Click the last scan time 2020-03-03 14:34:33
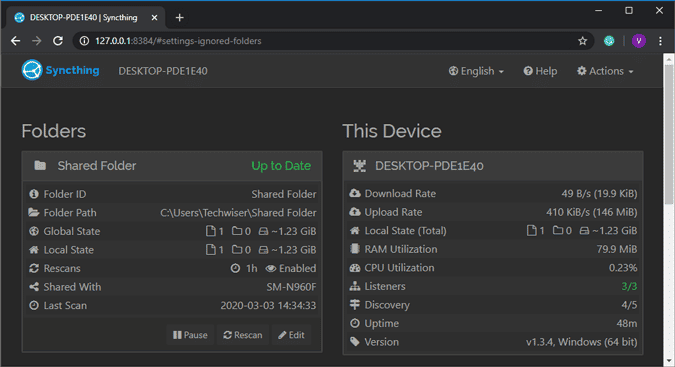Screen dimensions: 675x367 tap(268, 305)
